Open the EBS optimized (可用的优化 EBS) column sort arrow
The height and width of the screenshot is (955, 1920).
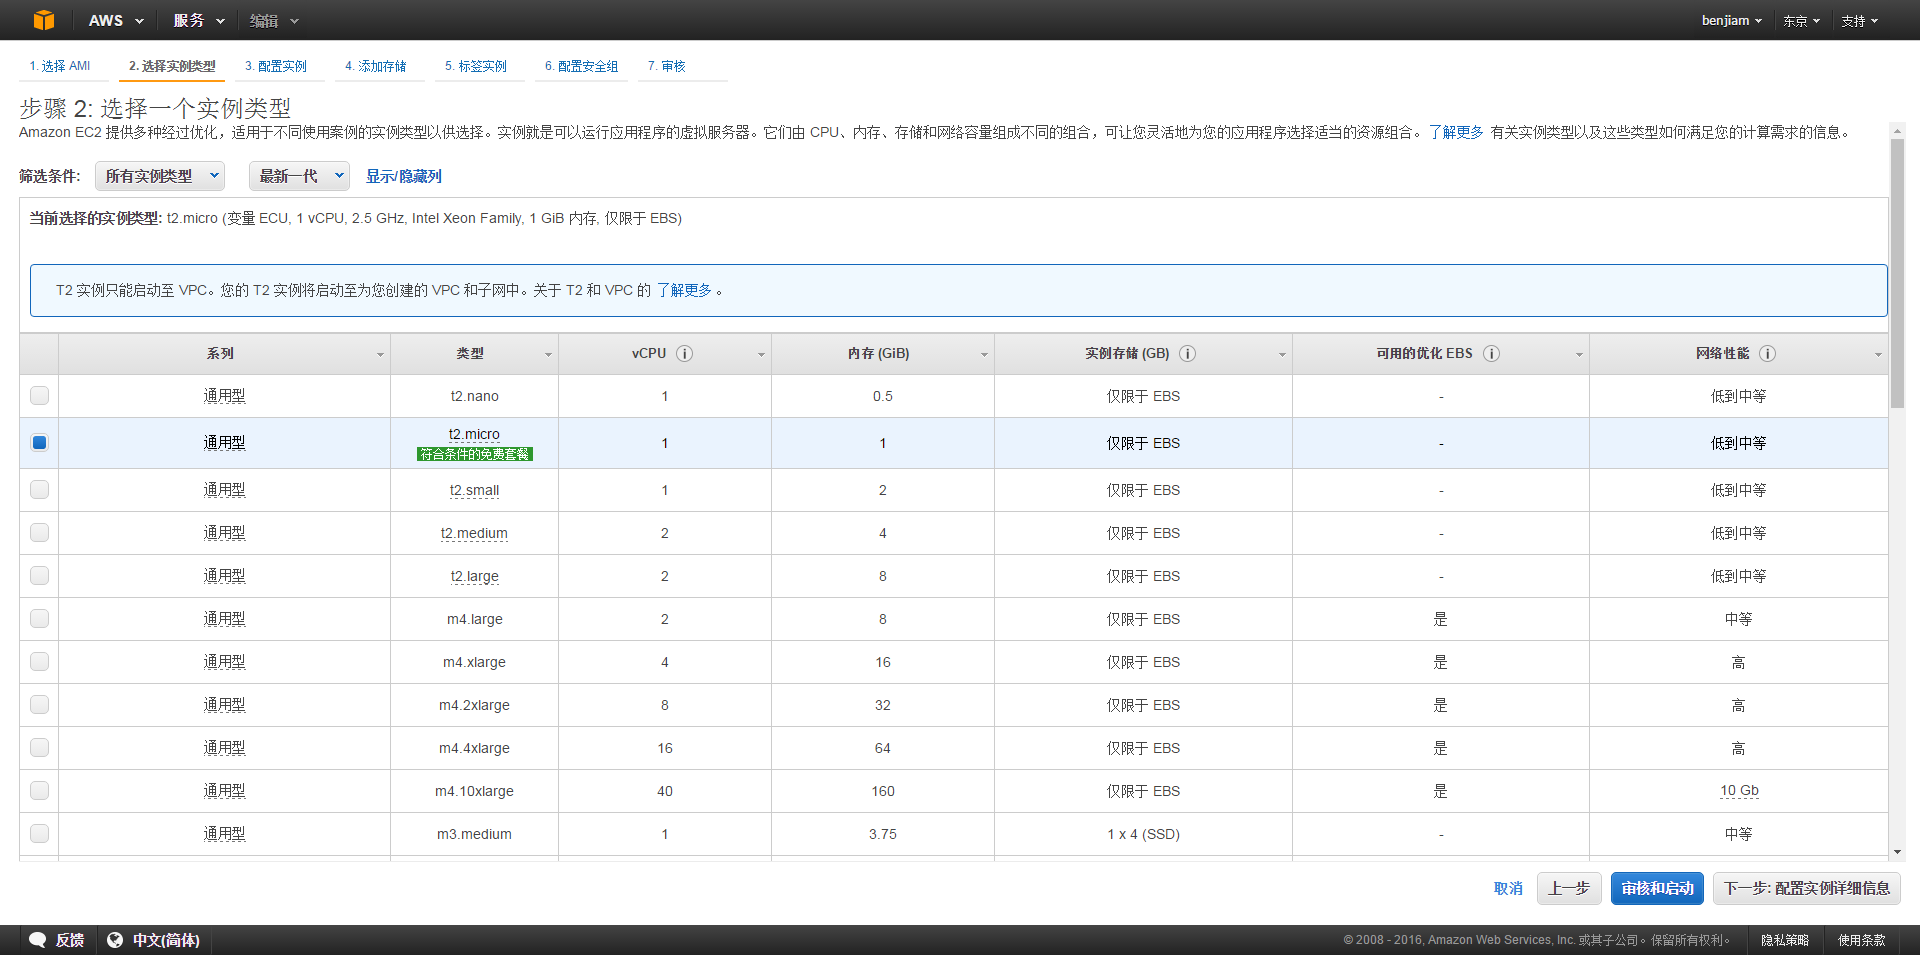[1579, 355]
